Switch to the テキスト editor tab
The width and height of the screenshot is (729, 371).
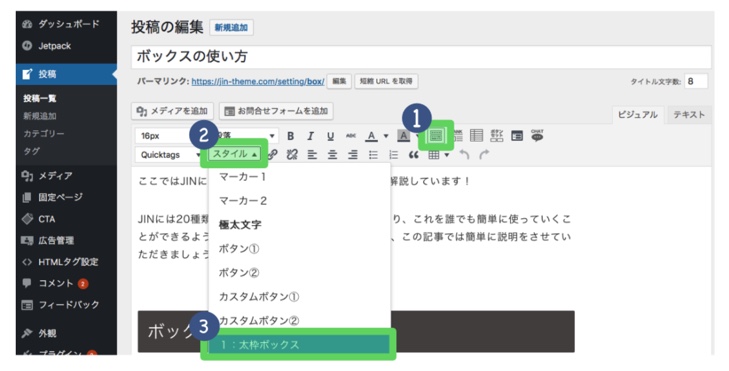coord(689,114)
